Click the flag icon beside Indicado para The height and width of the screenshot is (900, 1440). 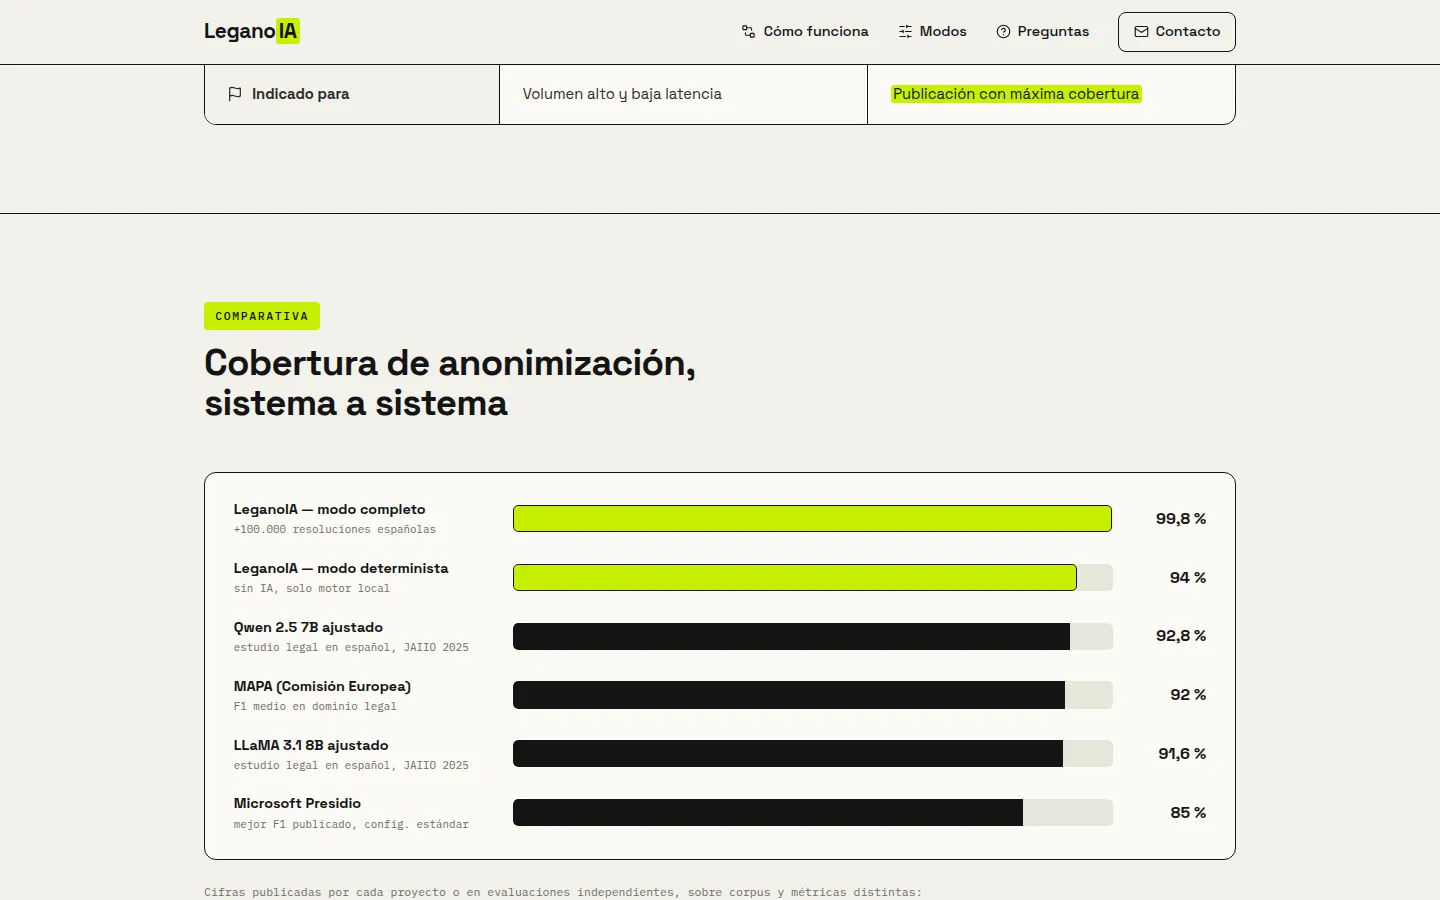pyautogui.click(x=235, y=94)
